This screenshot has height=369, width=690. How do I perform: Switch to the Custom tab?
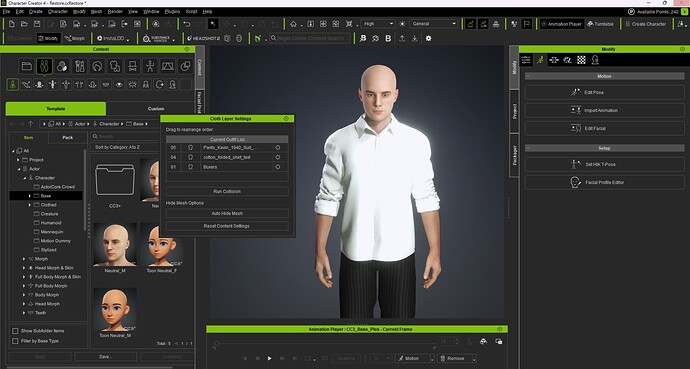[x=156, y=109]
